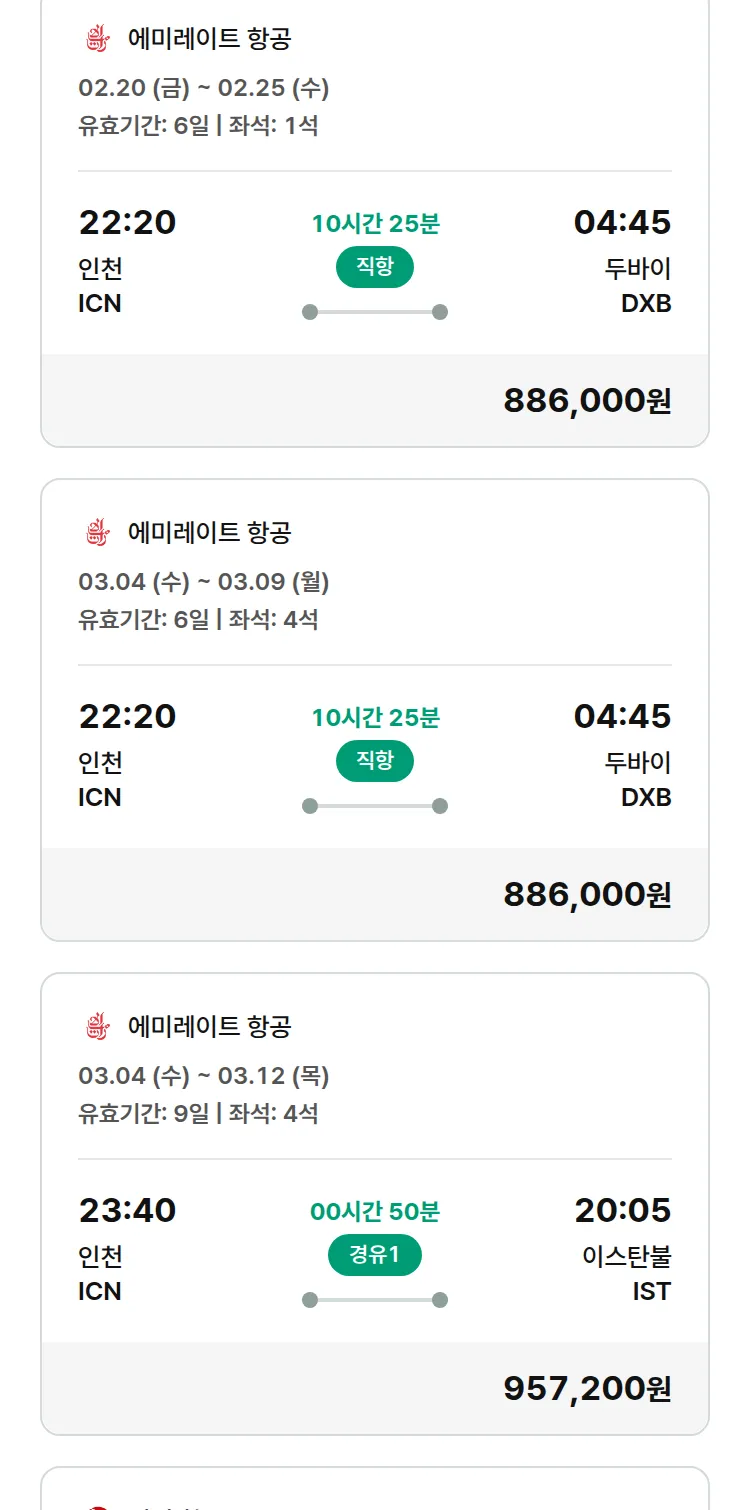Screen dimensions: 750x1510
Task: Click the route line on the 02.20 Dubai flight
Action: pos(375,312)
